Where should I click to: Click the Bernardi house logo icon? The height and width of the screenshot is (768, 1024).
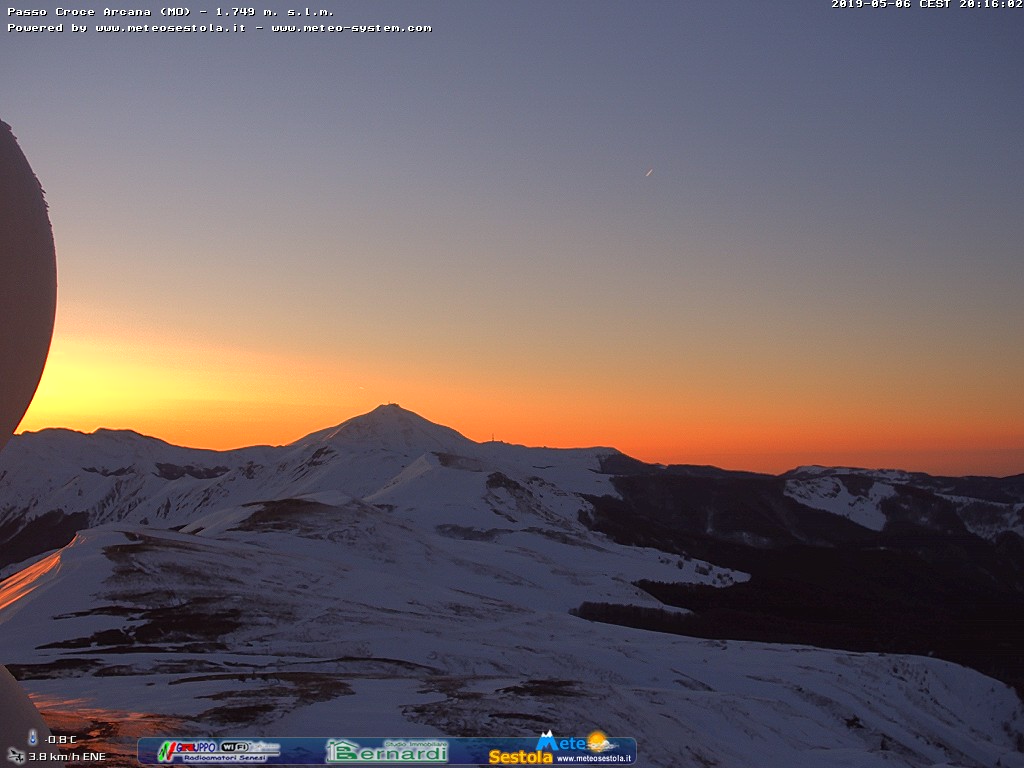tap(342, 750)
